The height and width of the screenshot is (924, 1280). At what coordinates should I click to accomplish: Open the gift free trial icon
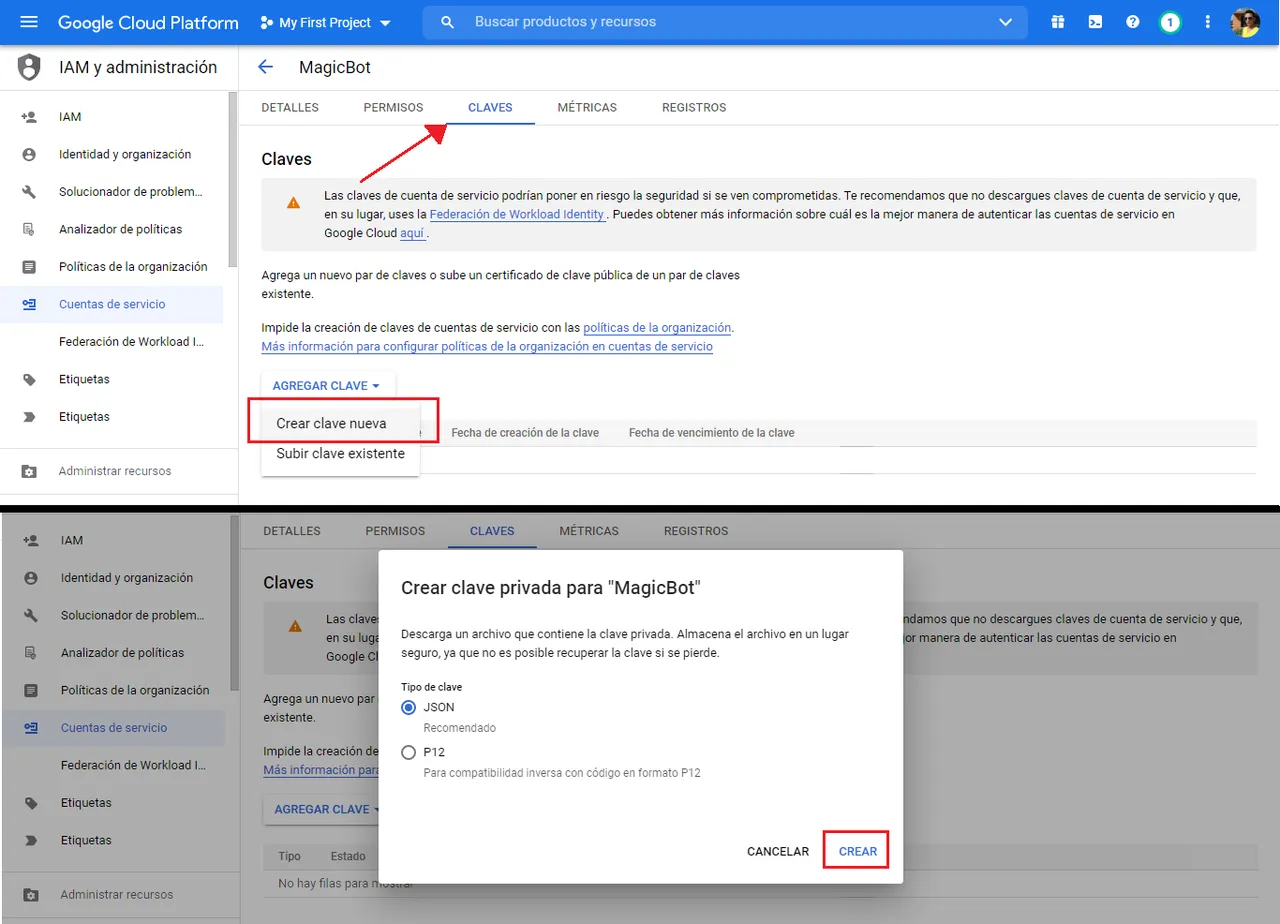point(1057,22)
